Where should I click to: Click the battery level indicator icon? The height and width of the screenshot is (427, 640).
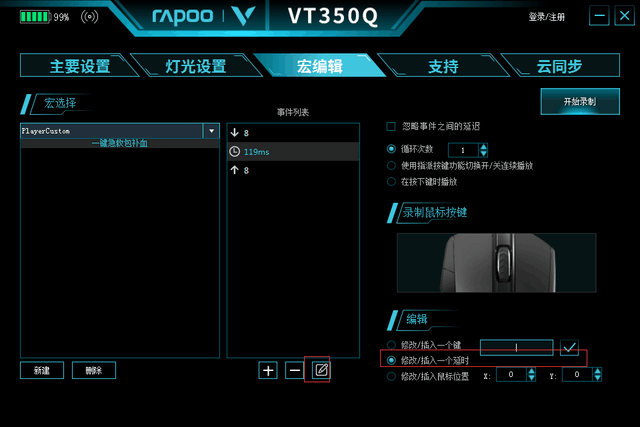(34, 17)
